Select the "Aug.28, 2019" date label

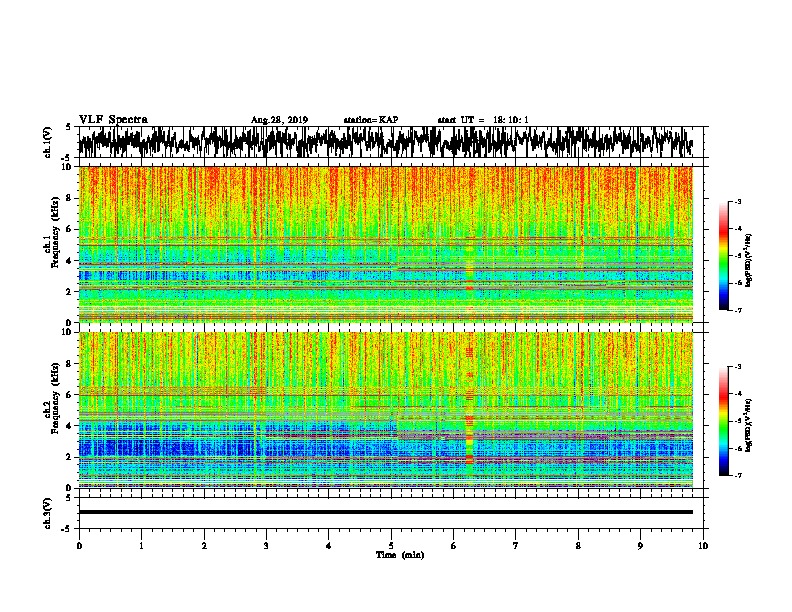click(279, 120)
